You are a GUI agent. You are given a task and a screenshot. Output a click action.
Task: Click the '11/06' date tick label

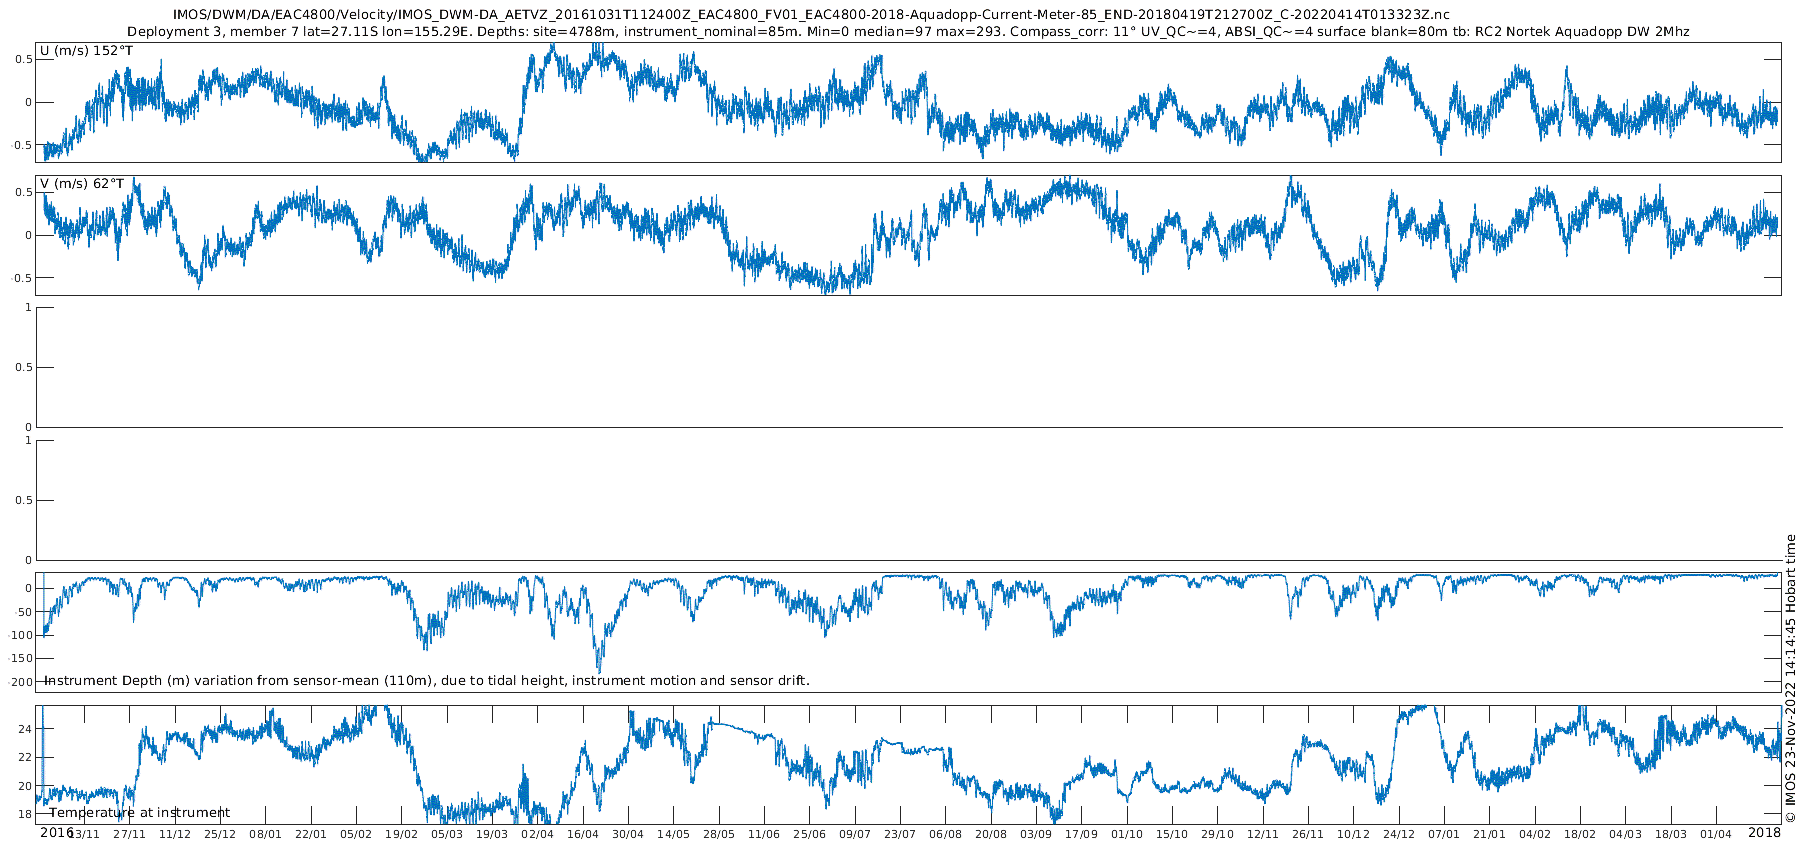[x=764, y=834]
